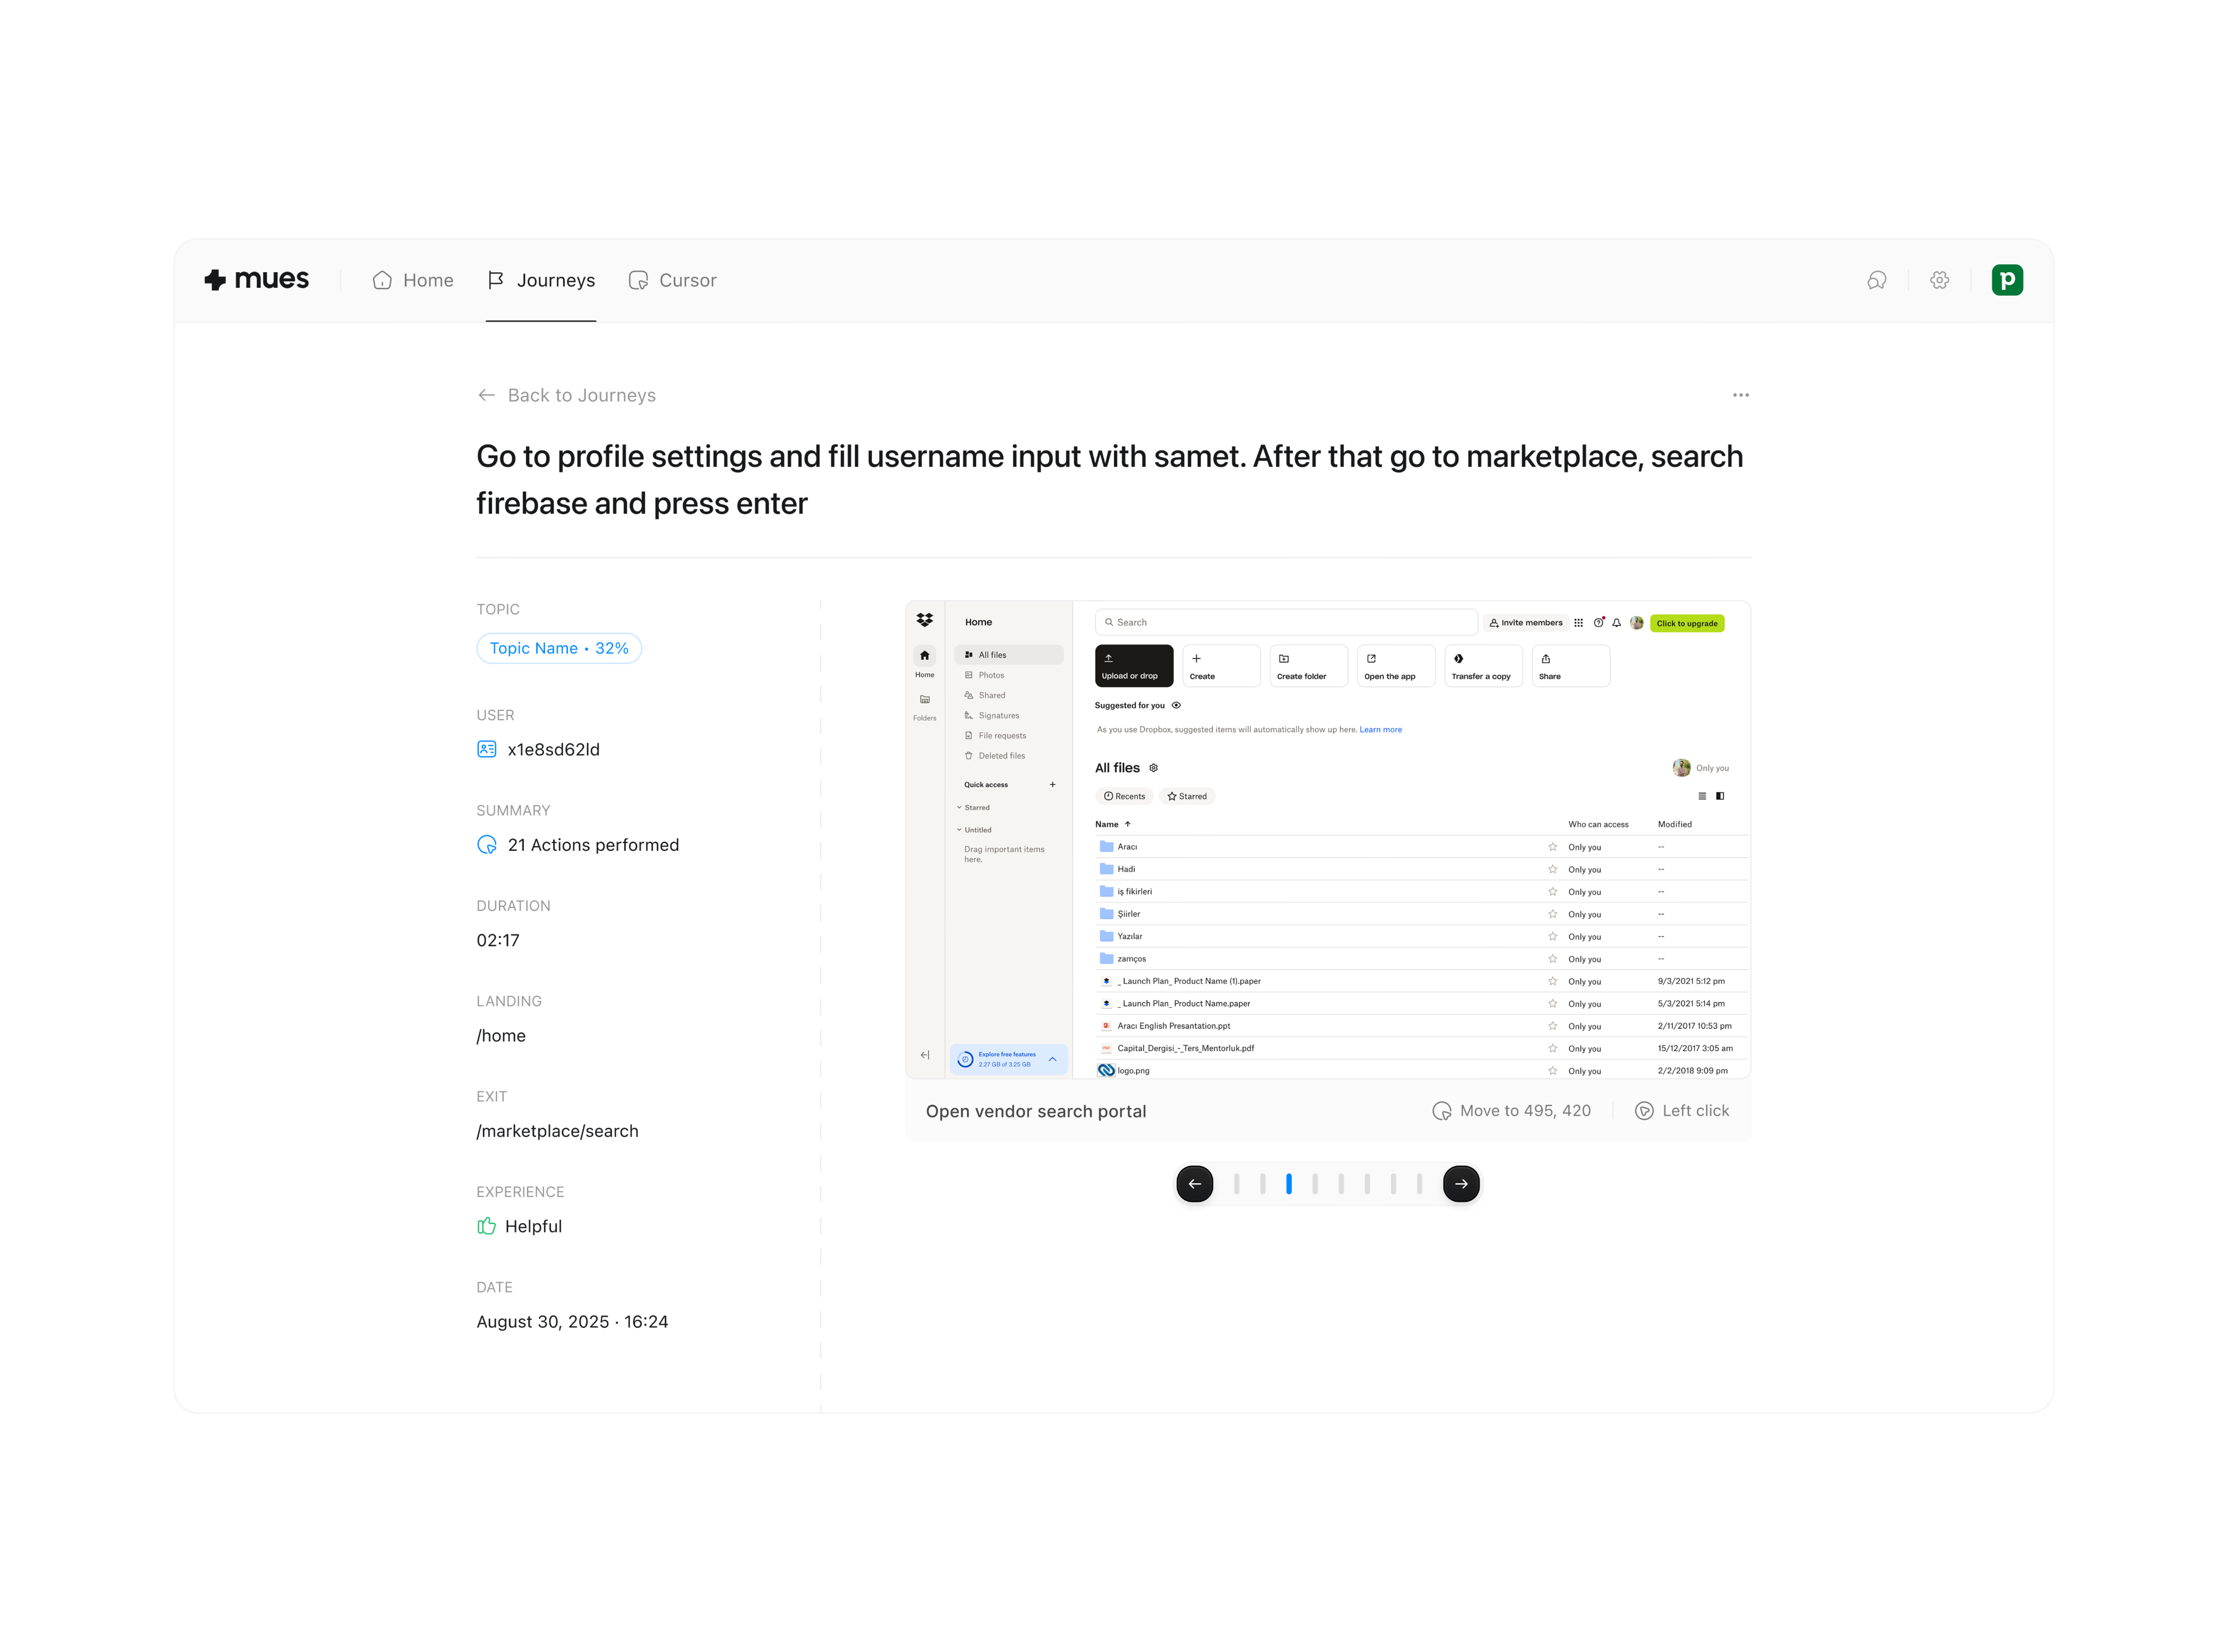Toggle the Recents filter chip
This screenshot has height=1652, width=2228.
[1124, 796]
